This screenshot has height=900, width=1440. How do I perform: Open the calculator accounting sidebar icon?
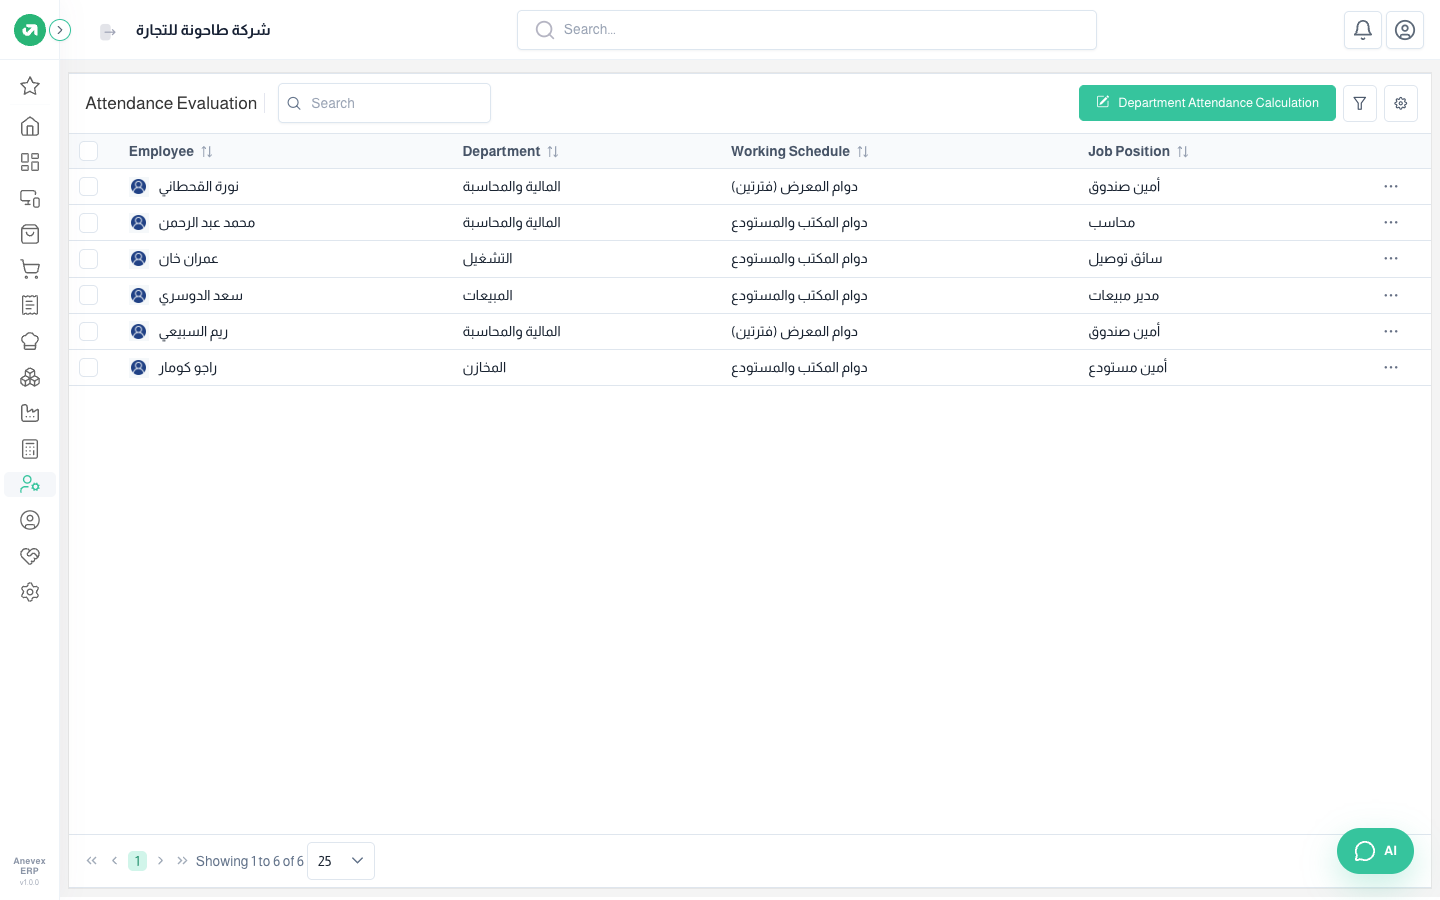(30, 449)
